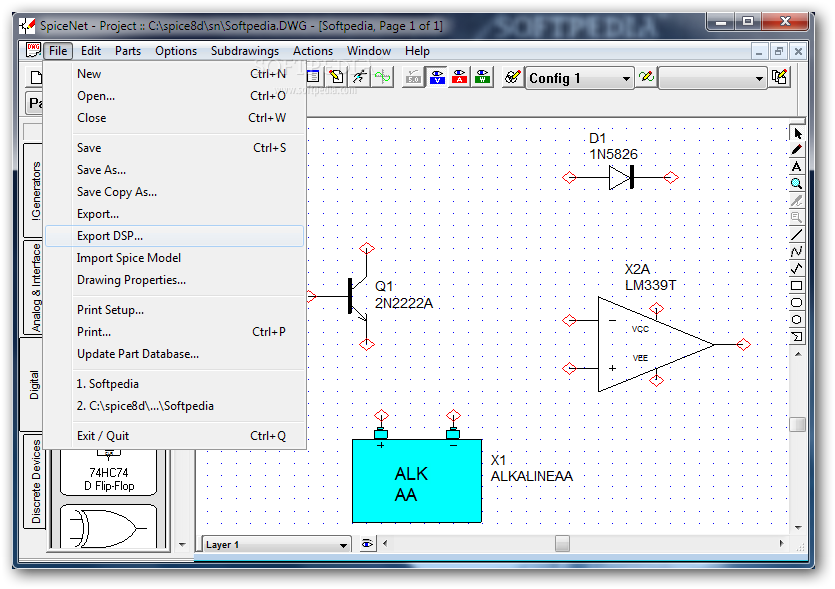
Task: Select the 74HC74 D Flip-Flop part
Action: [109, 472]
